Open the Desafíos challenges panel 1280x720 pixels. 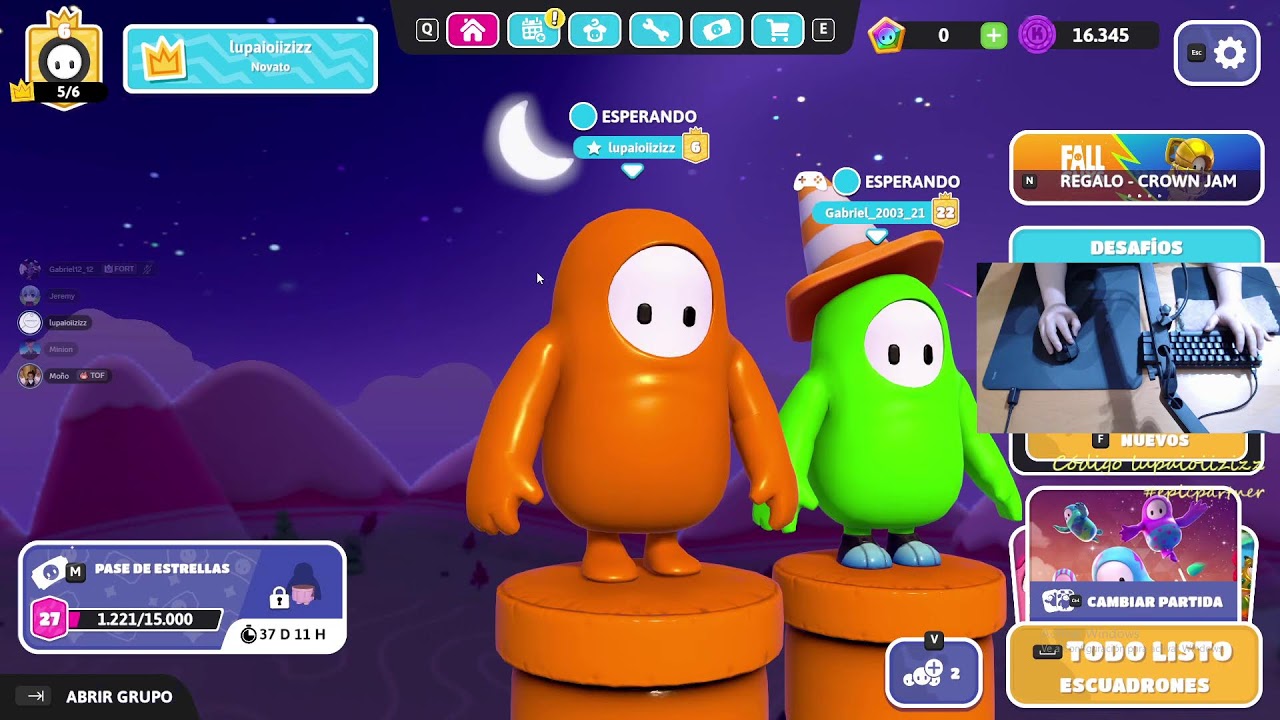pos(1136,247)
